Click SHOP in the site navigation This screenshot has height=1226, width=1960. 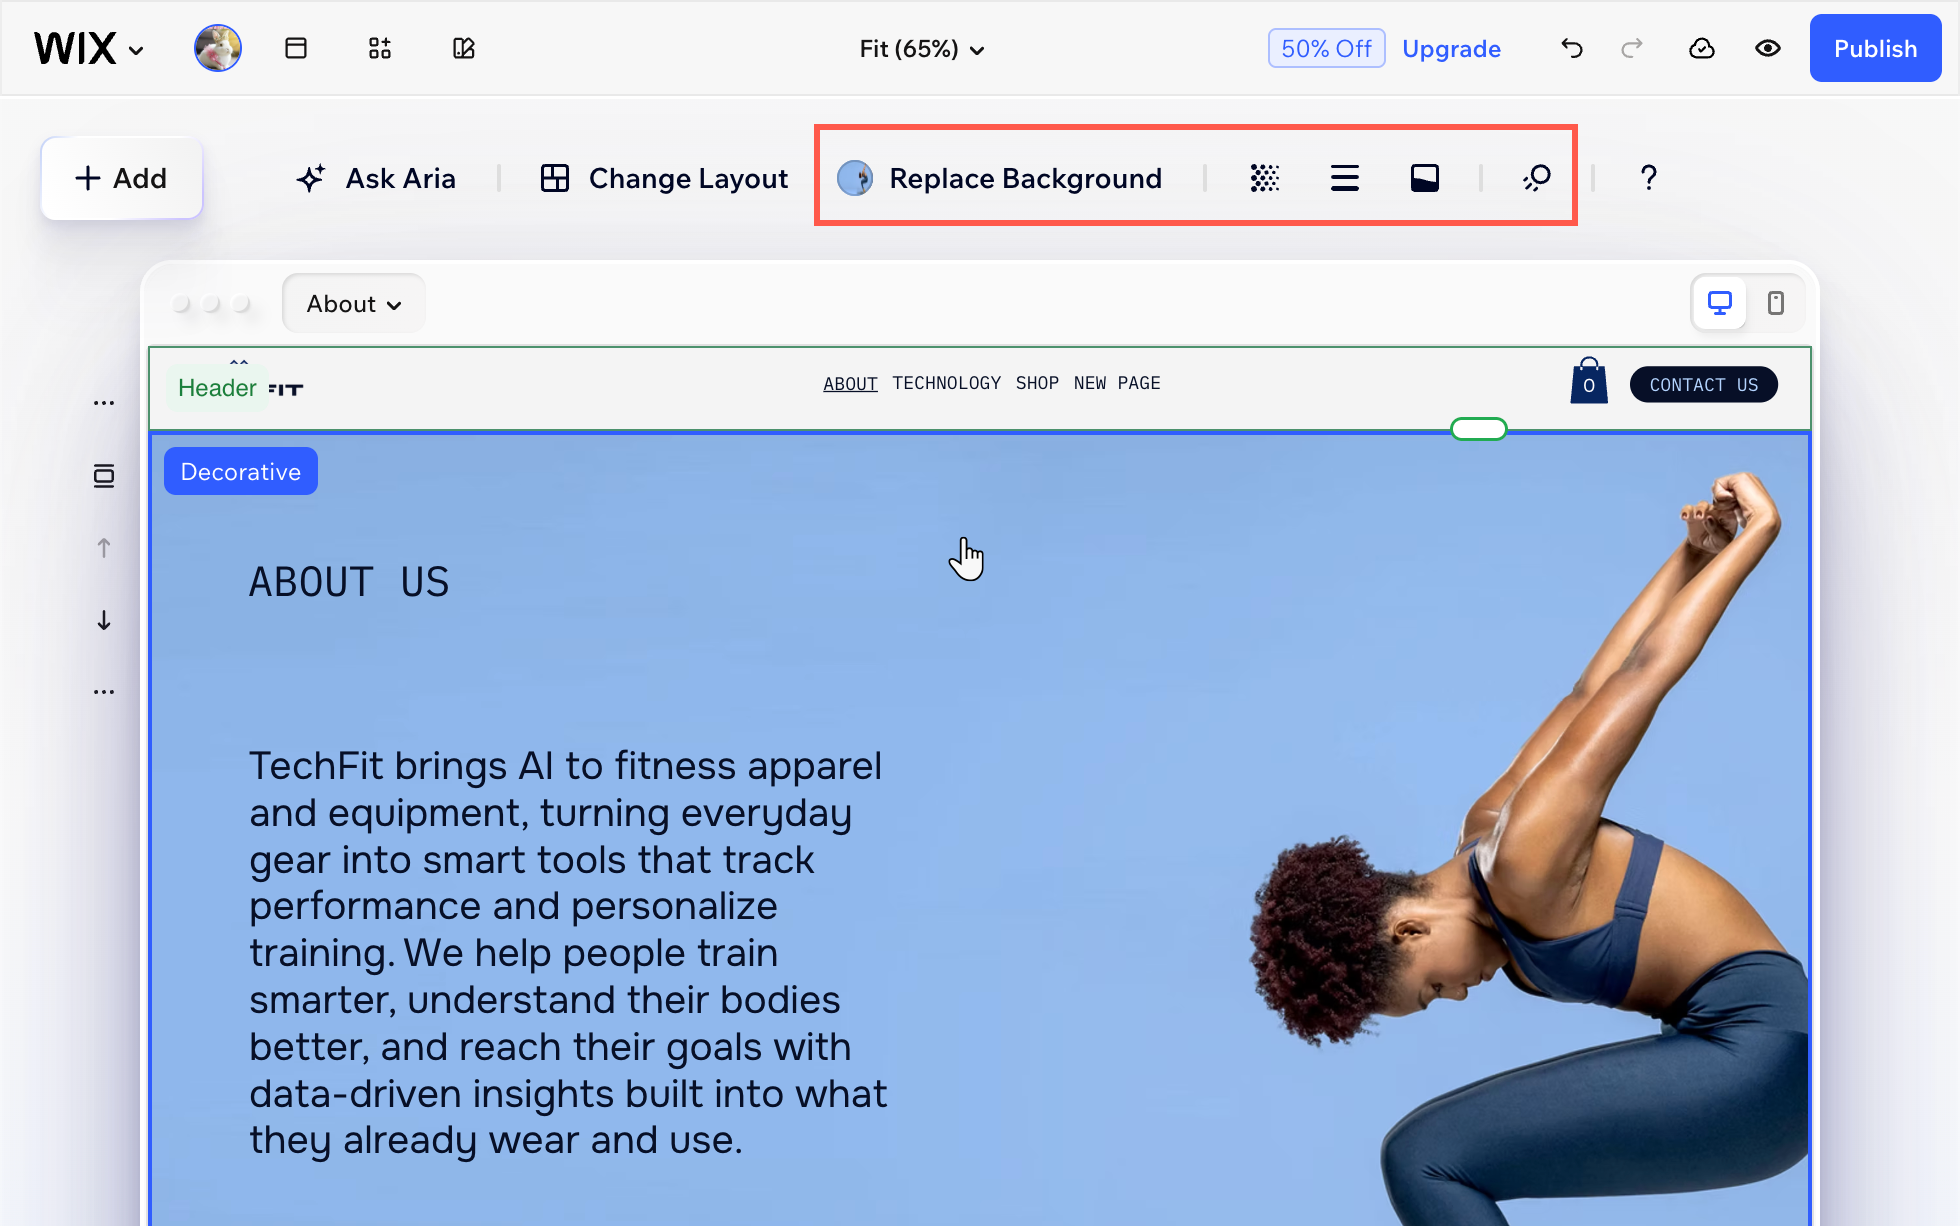tap(1037, 383)
